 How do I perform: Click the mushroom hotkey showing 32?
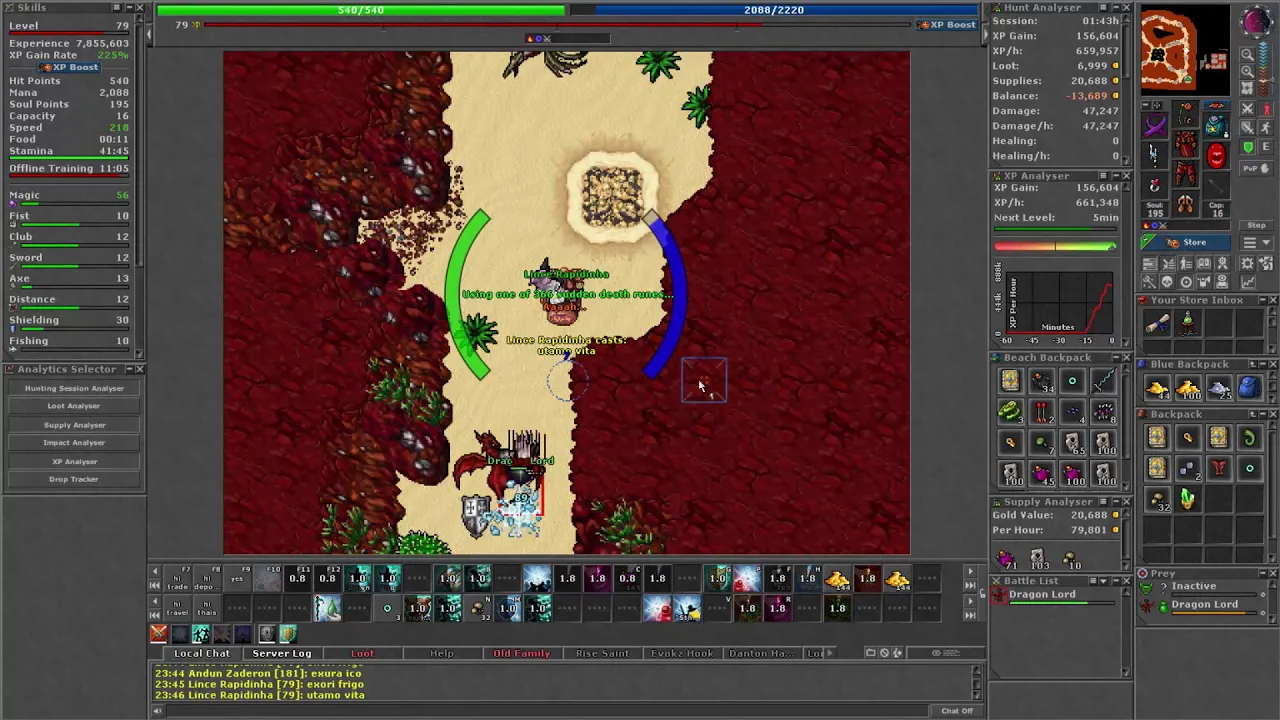[x=478, y=607]
